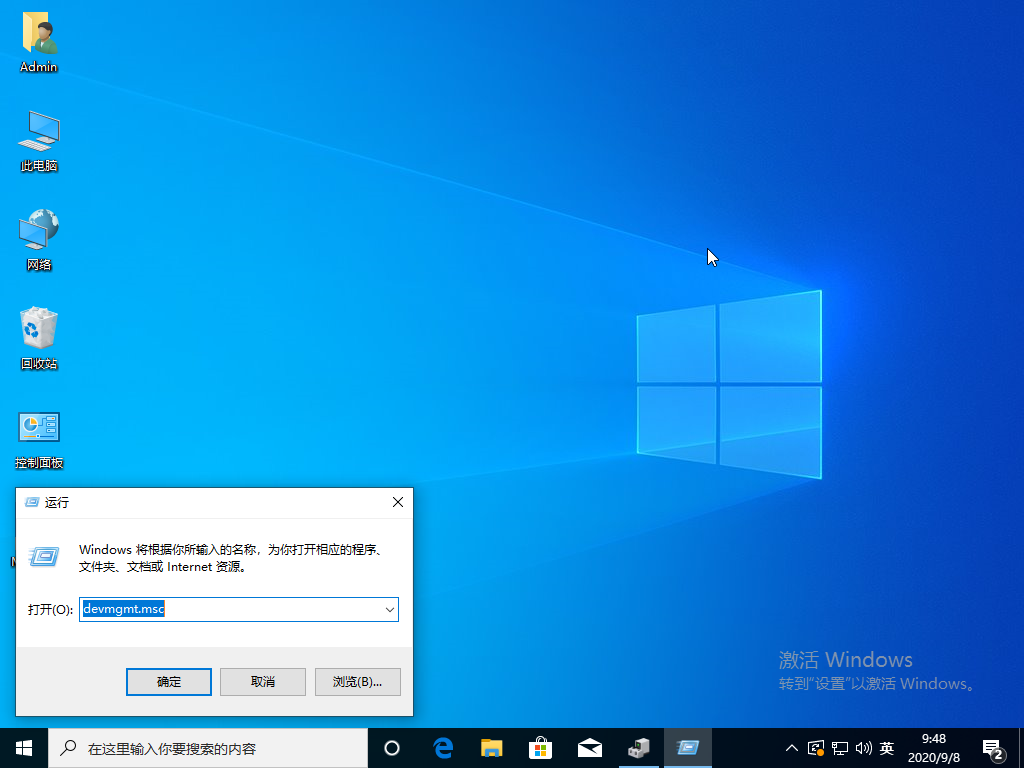Open the 网络 desktop icon
Screen dimensions: 1024x768
[x=38, y=238]
